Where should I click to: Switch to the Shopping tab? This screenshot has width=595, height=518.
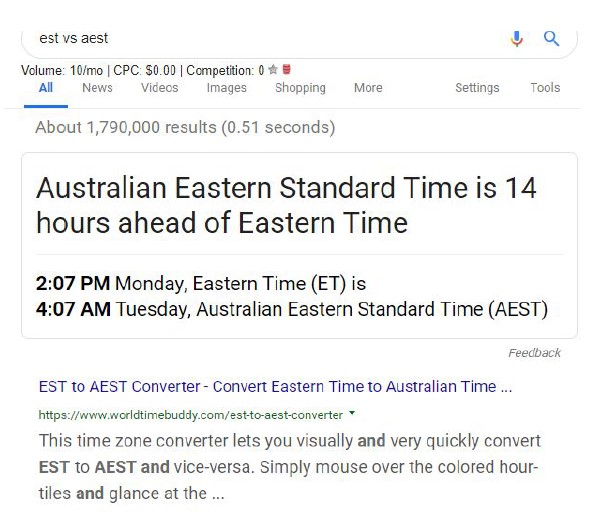coord(300,88)
